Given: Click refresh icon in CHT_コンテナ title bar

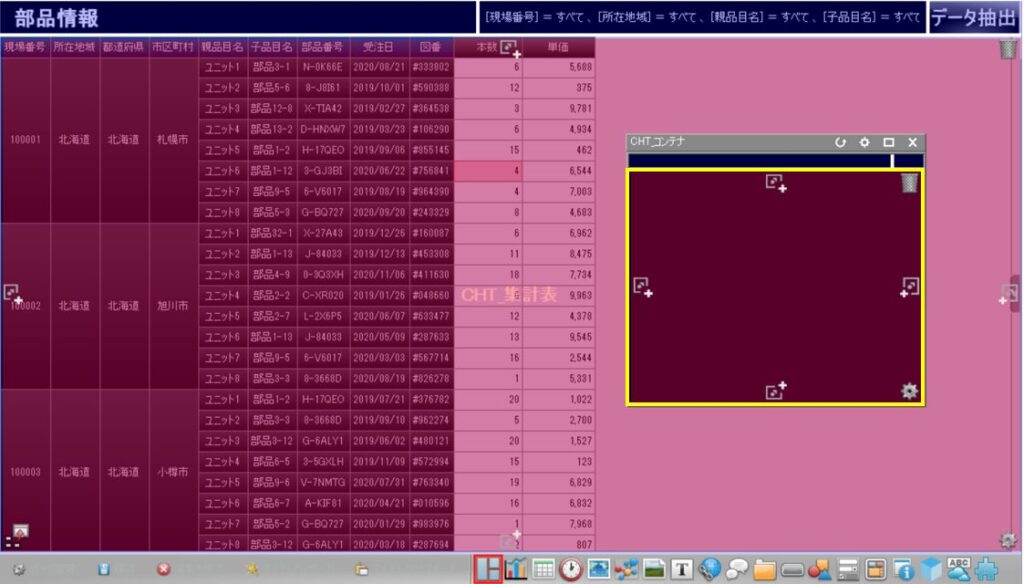Looking at the screenshot, I should click(841, 143).
